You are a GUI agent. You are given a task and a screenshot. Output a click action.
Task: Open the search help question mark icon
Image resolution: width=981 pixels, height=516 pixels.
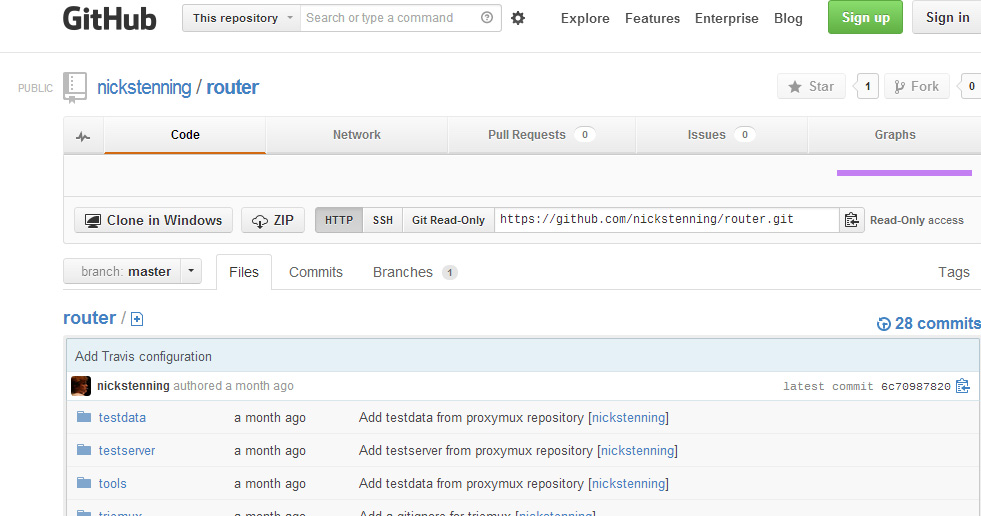click(487, 18)
